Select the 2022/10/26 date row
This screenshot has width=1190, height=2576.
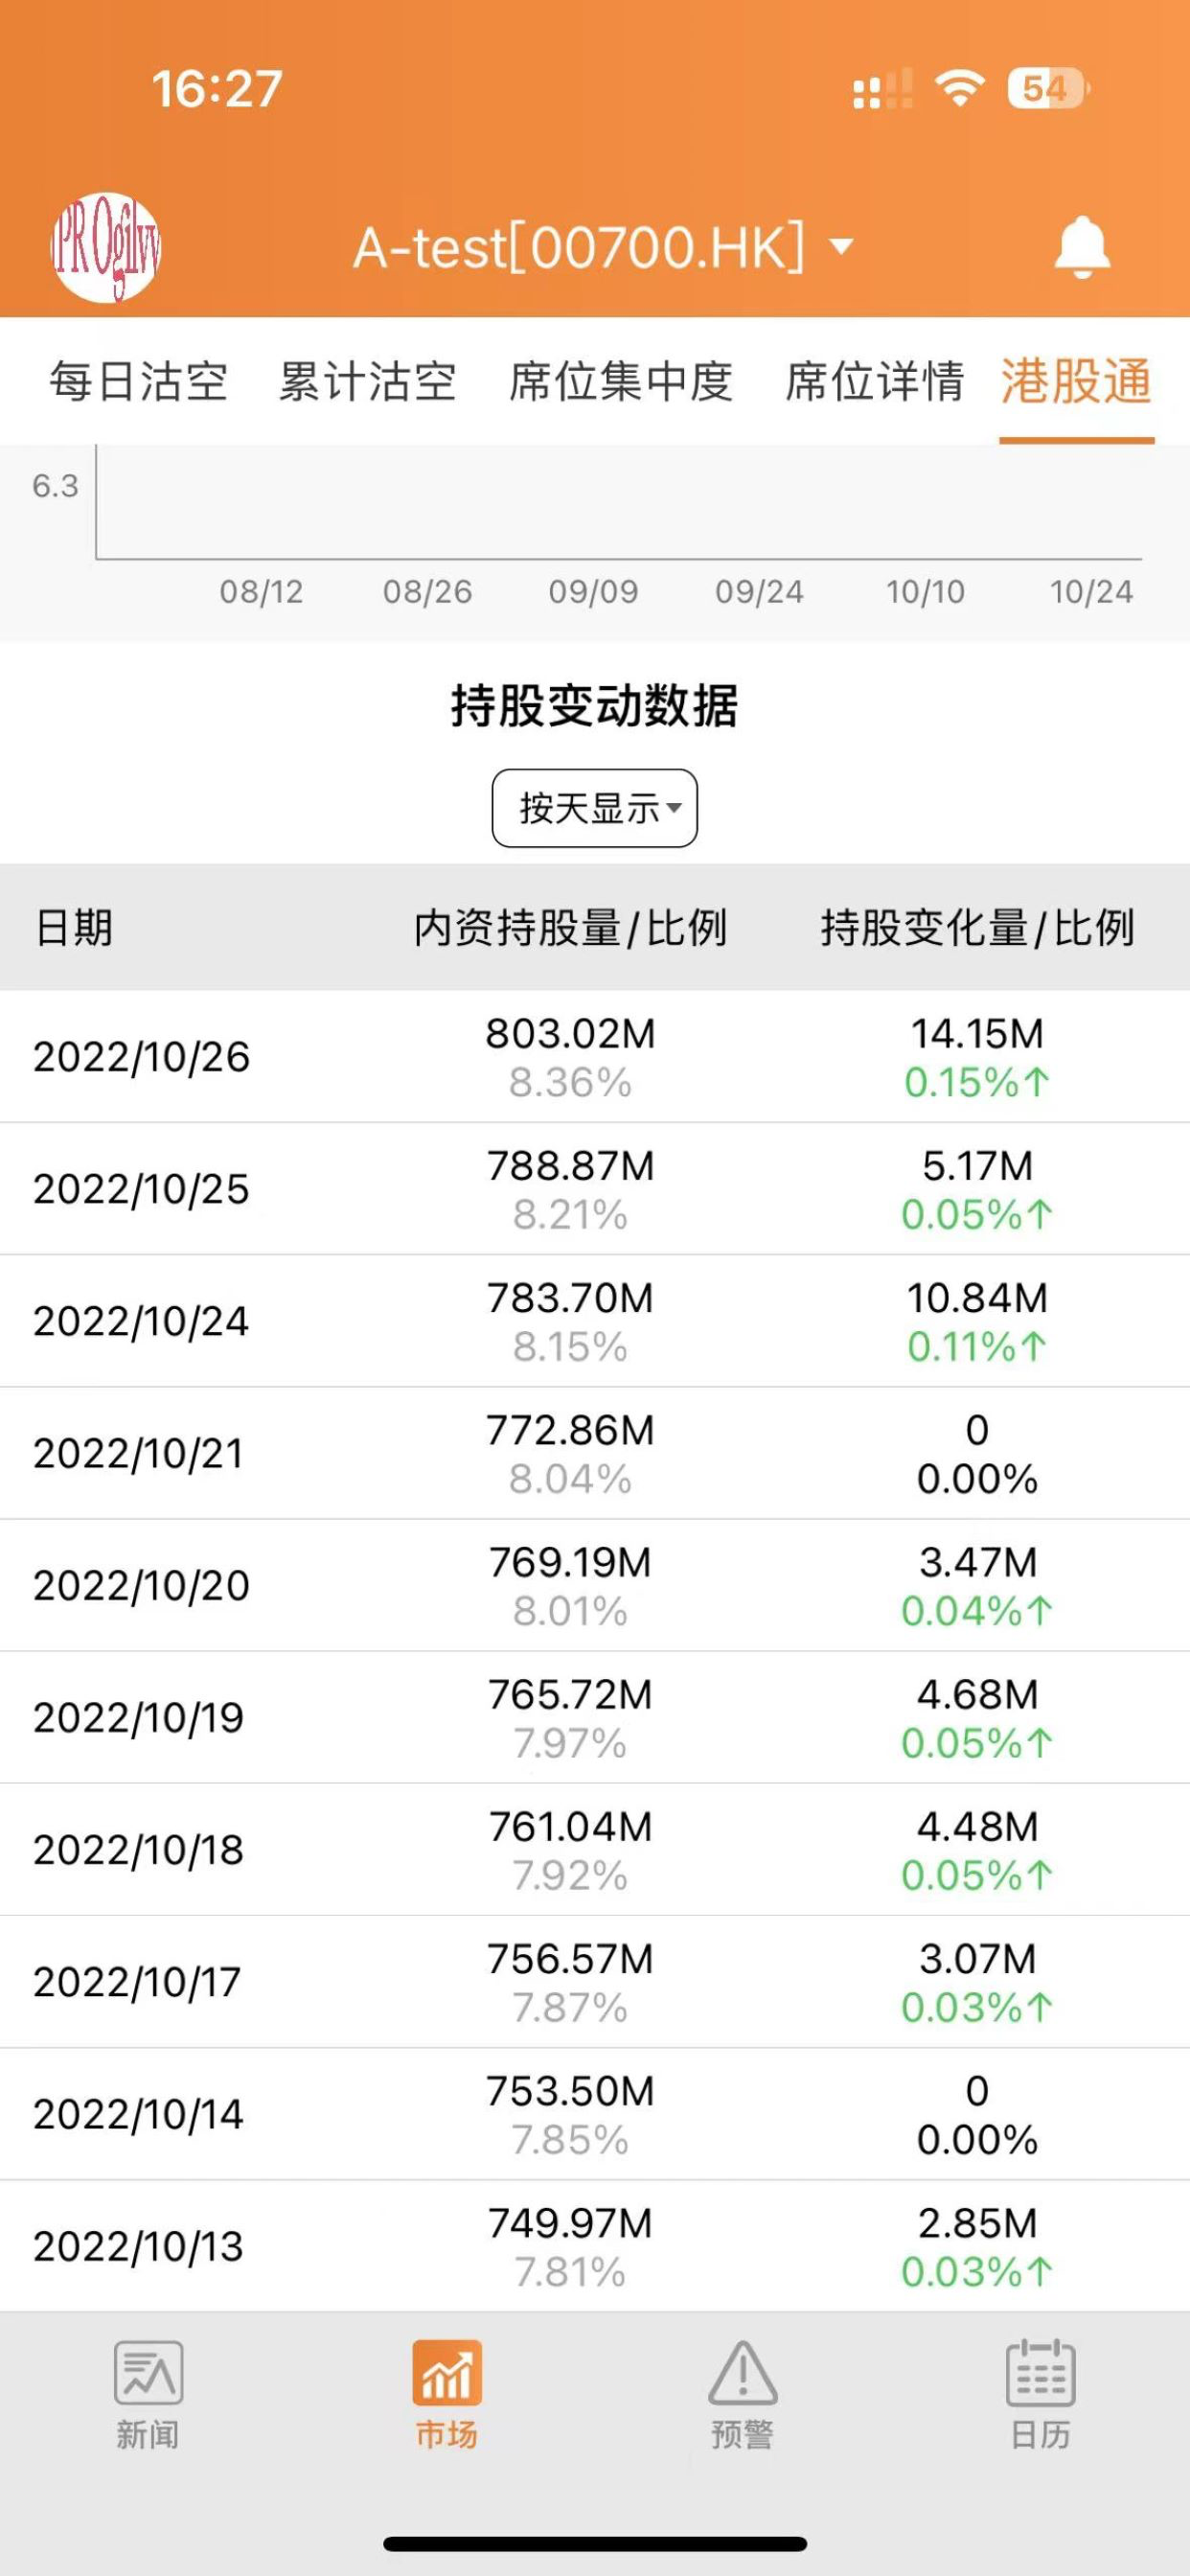[595, 1056]
